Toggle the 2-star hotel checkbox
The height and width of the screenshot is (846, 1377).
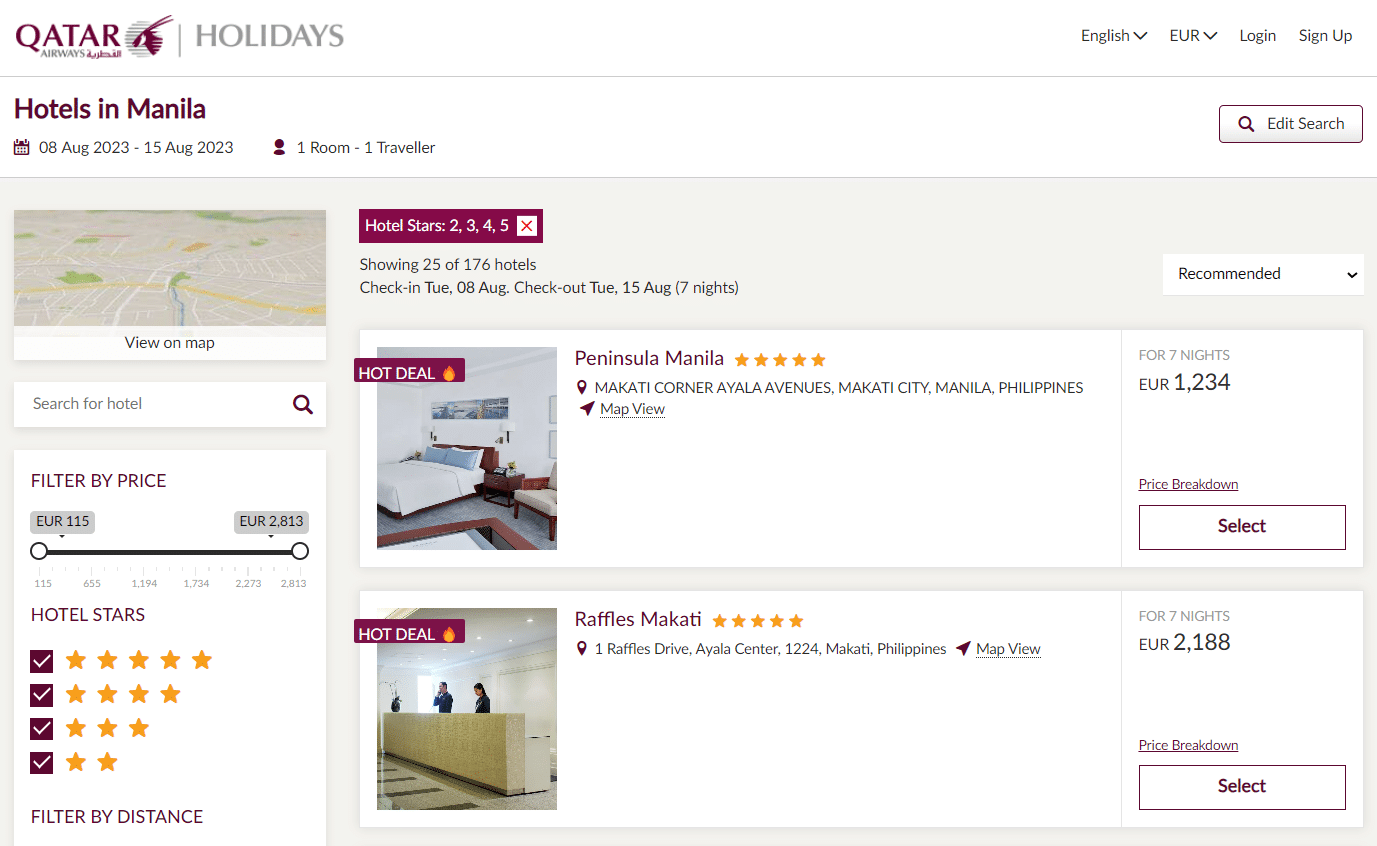pos(42,763)
